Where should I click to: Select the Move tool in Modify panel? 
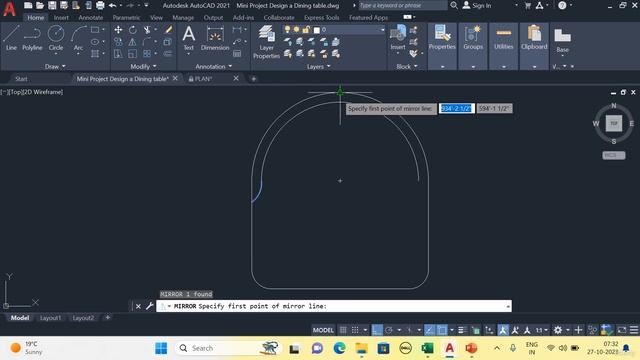(x=118, y=30)
